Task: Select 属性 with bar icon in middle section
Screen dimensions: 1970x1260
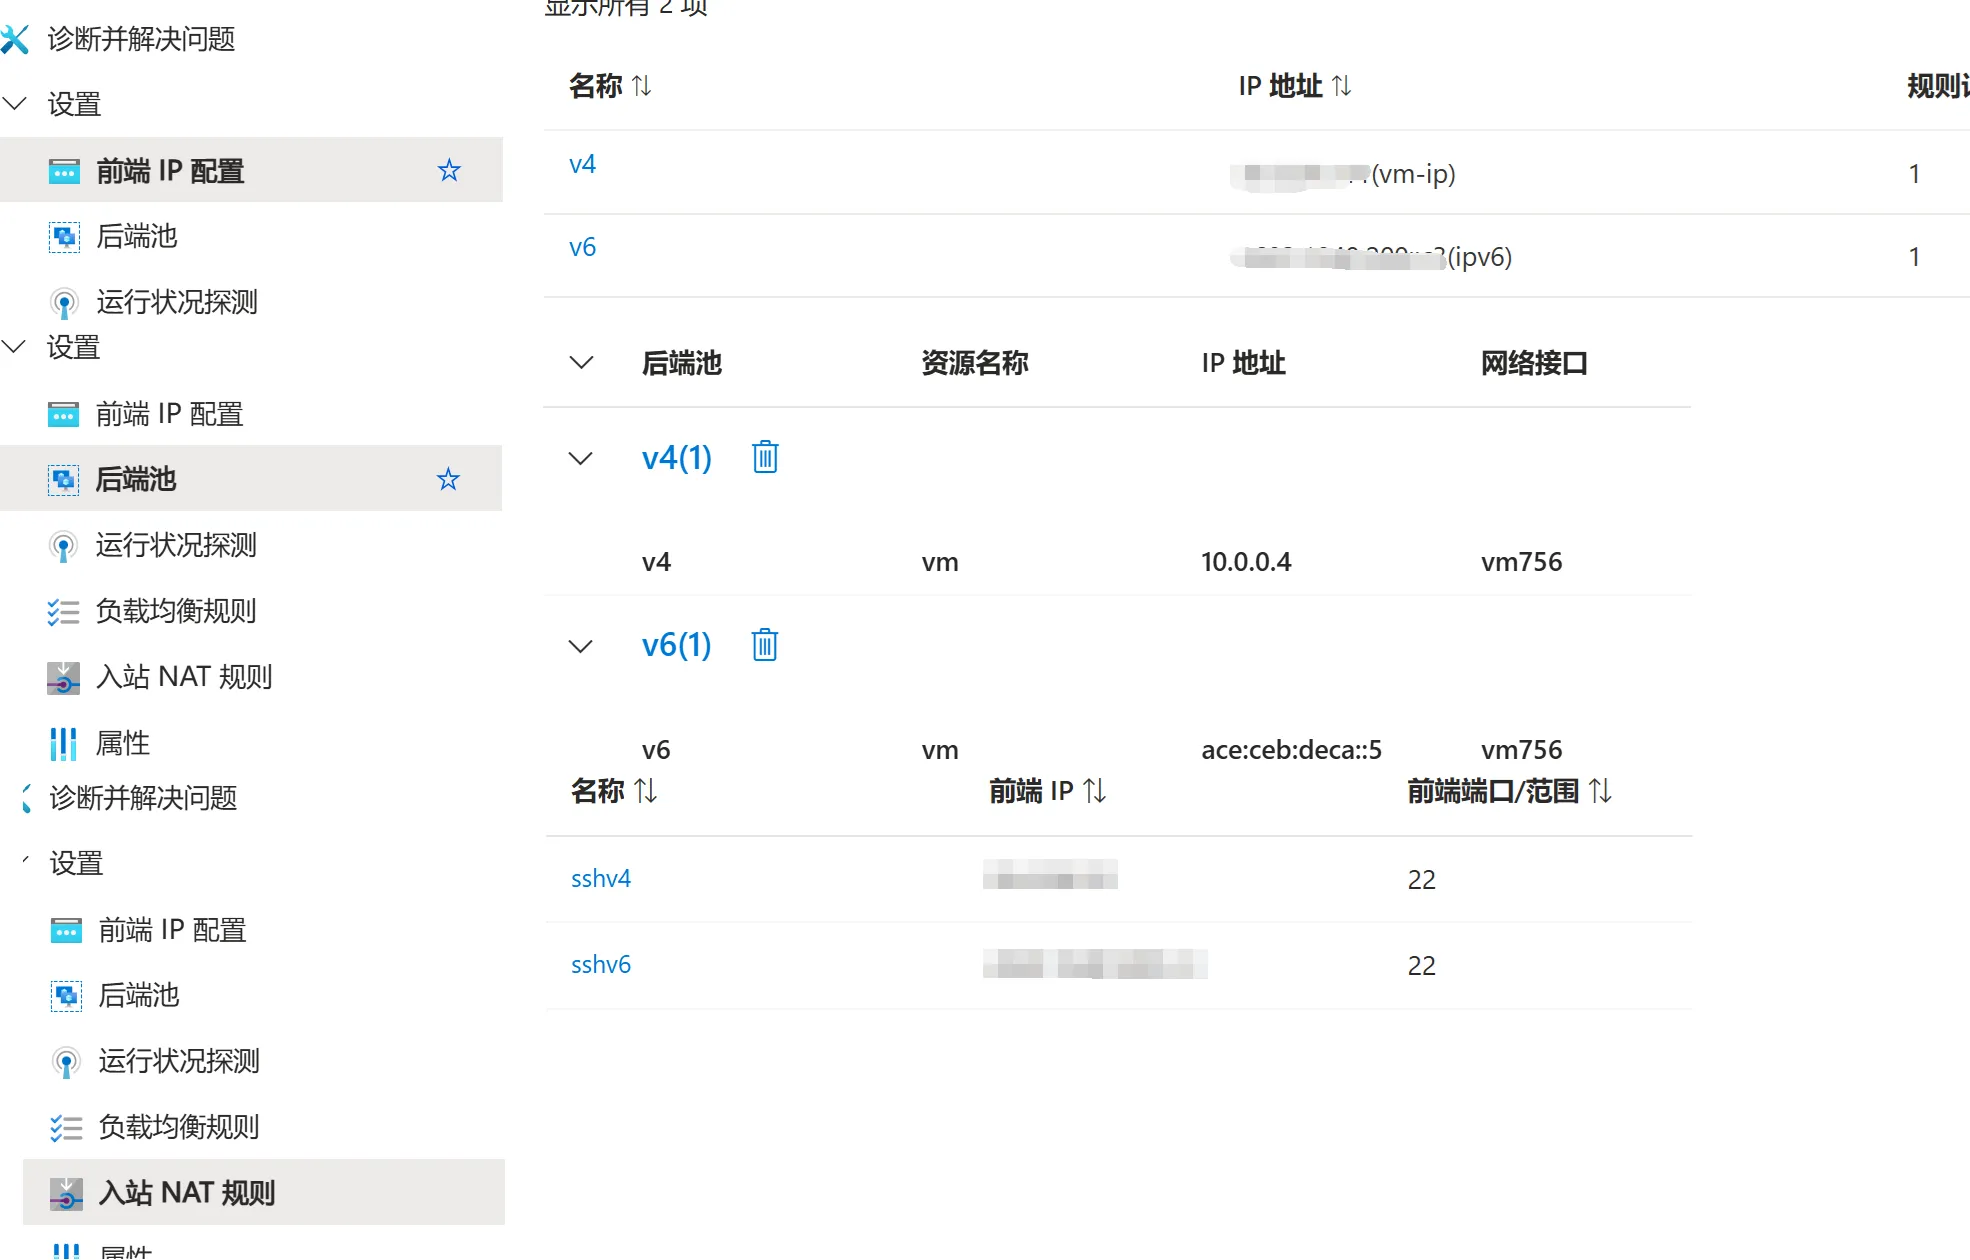Action: (x=122, y=743)
